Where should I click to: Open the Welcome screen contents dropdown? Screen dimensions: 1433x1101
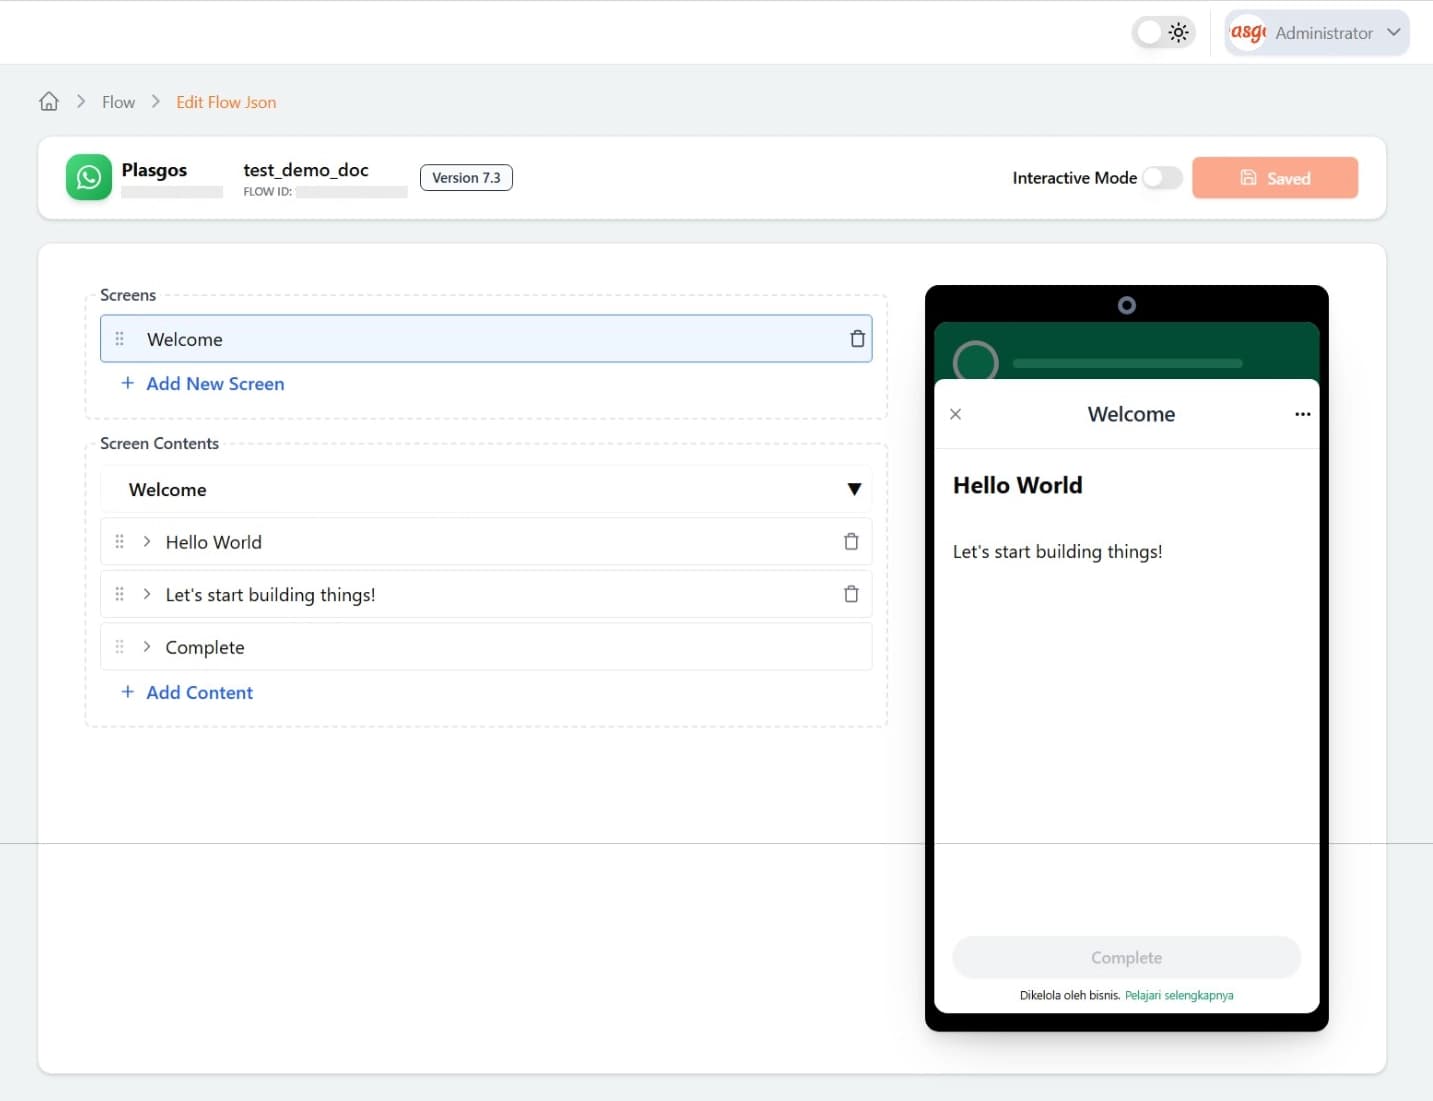pyautogui.click(x=854, y=490)
